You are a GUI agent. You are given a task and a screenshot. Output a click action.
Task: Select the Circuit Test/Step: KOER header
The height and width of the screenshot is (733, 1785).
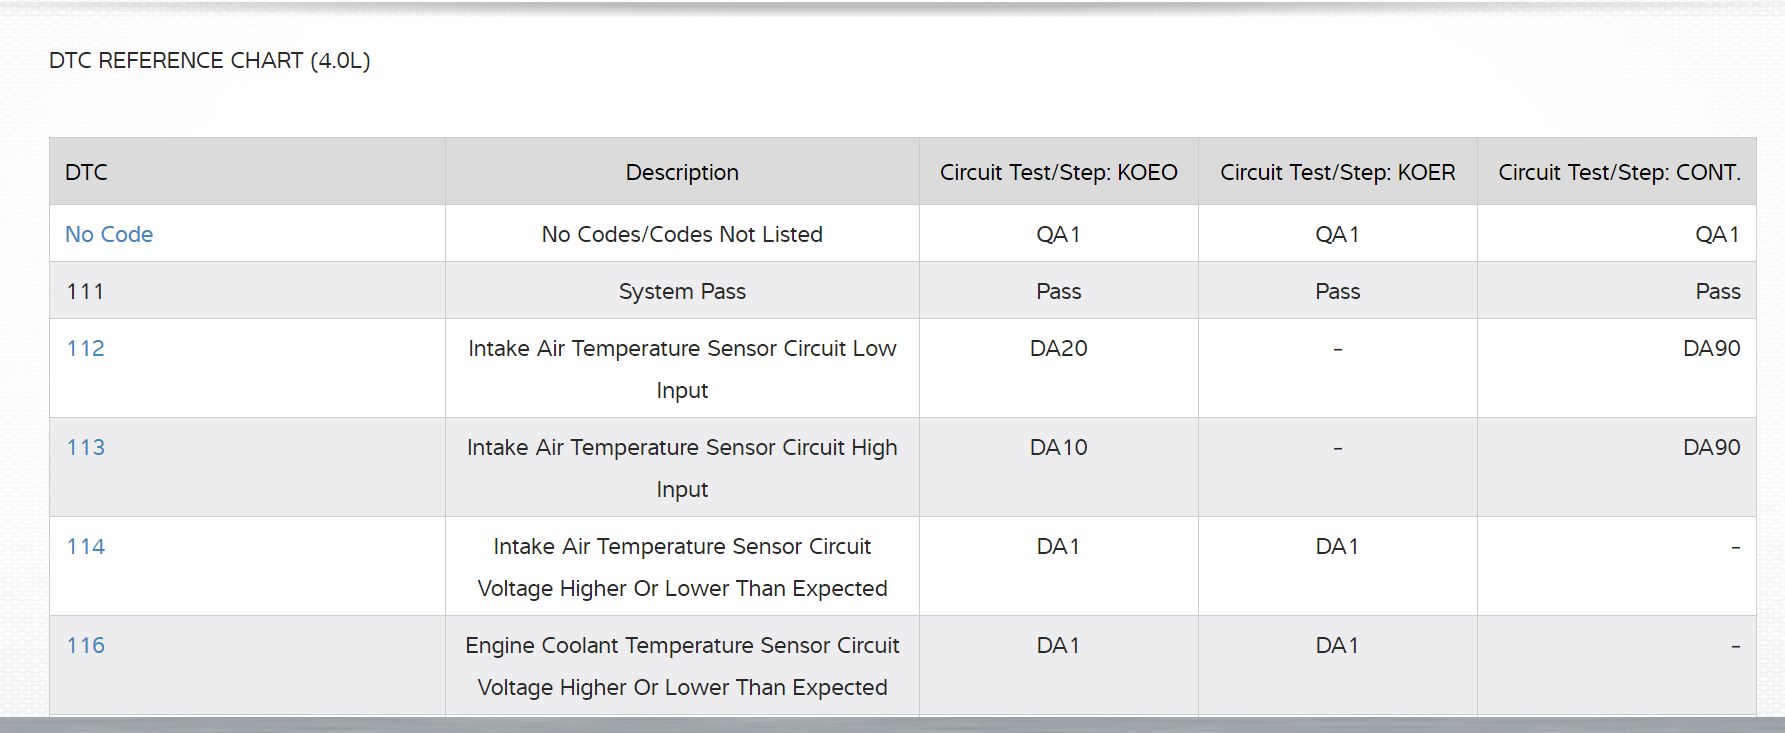tap(1337, 172)
